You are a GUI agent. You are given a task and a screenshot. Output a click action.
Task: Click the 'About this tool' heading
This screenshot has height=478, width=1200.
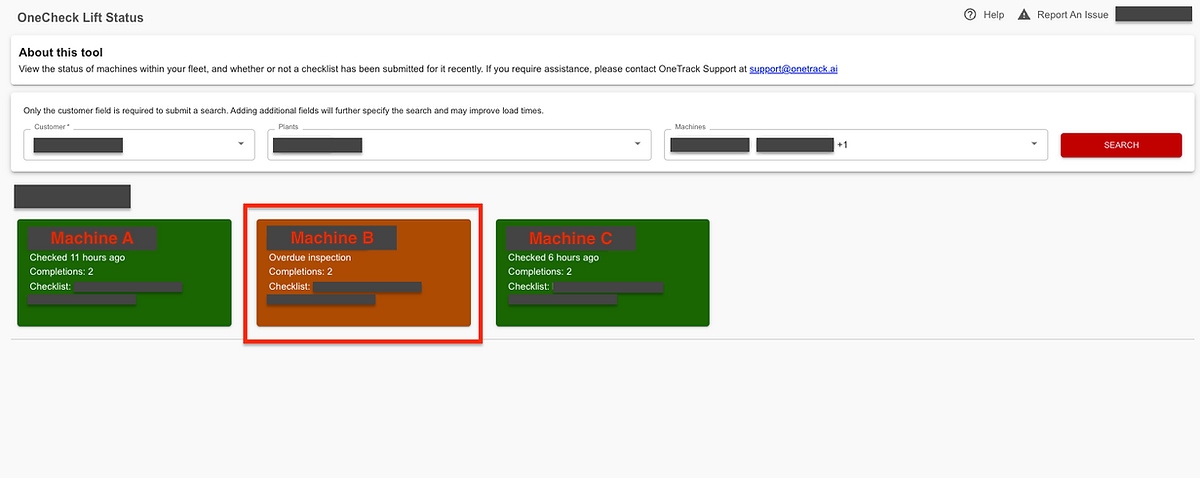tap(61, 52)
